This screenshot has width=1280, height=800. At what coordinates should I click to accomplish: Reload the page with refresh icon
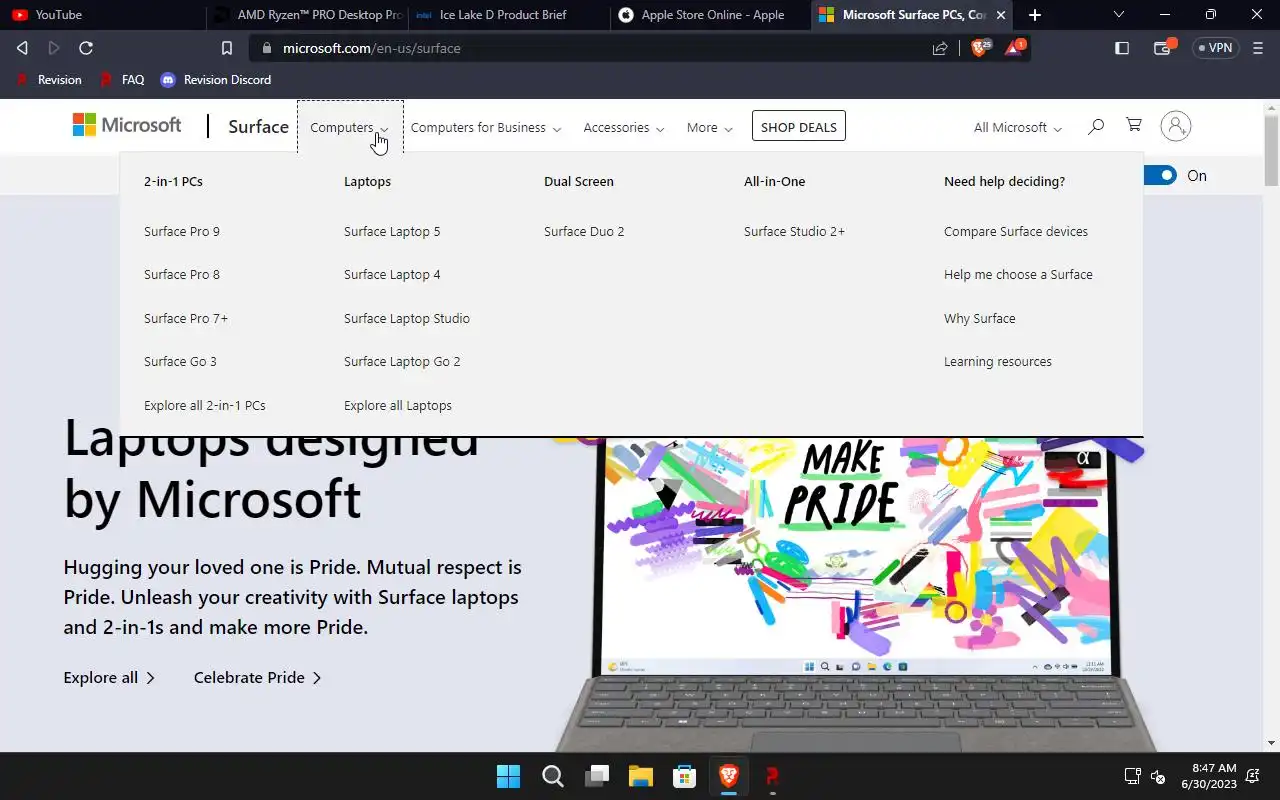click(x=86, y=48)
